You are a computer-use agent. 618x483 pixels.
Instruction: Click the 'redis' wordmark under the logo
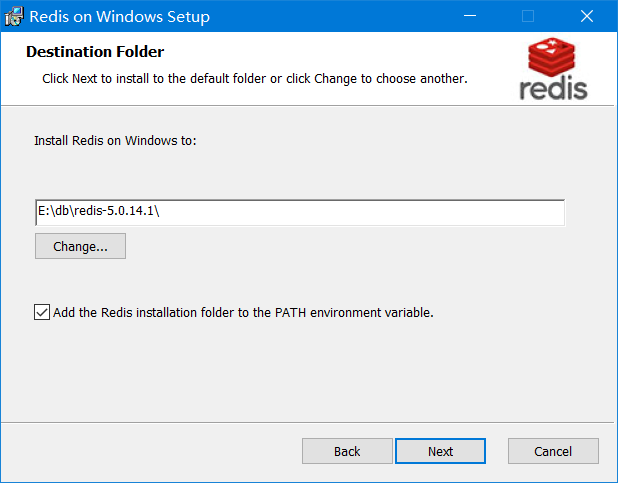point(553,88)
